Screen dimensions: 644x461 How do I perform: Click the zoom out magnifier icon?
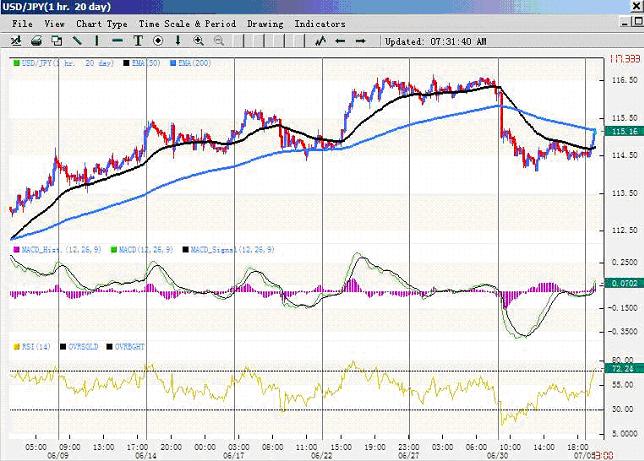[220, 41]
